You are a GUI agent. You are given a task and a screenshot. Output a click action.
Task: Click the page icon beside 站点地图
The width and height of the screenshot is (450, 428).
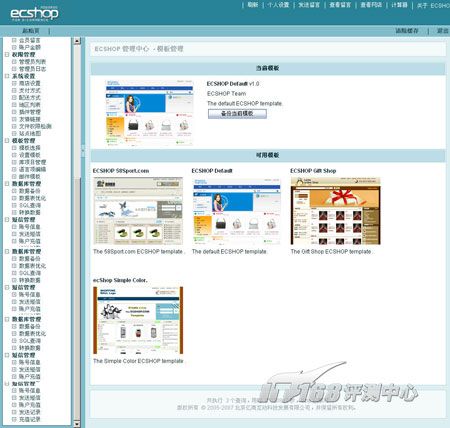click(14, 133)
